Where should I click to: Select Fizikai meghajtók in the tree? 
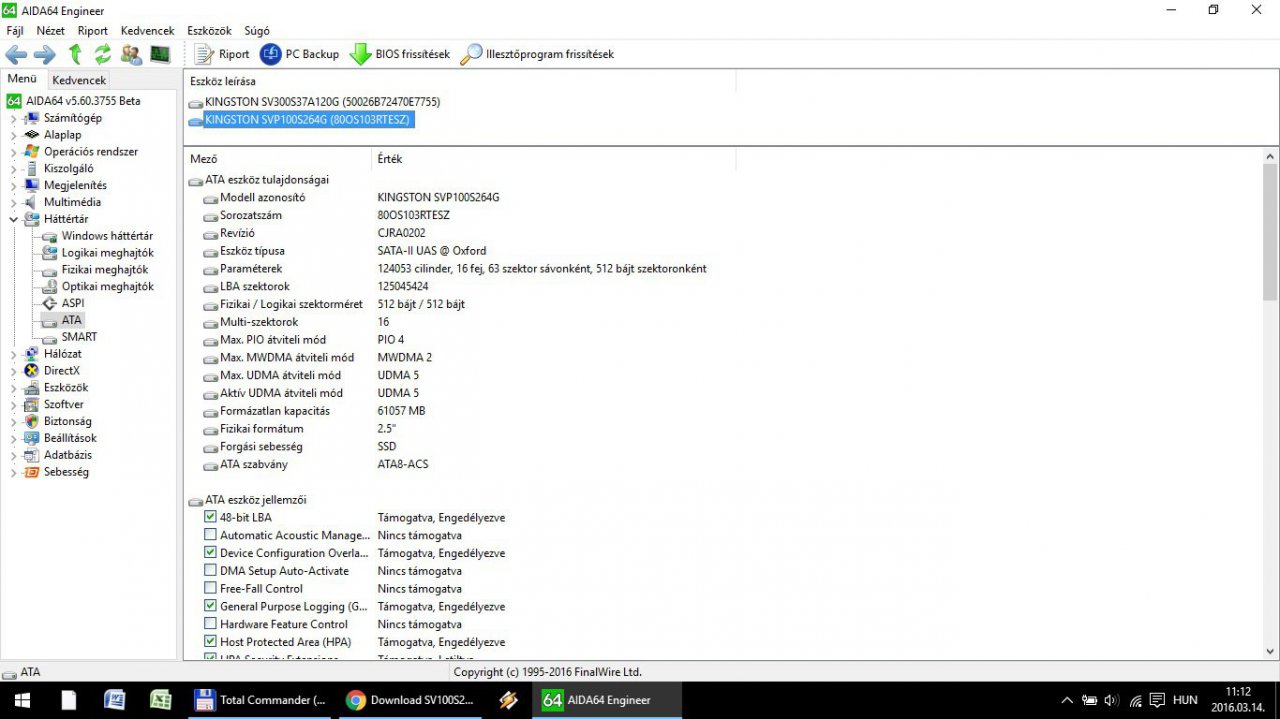(x=105, y=270)
